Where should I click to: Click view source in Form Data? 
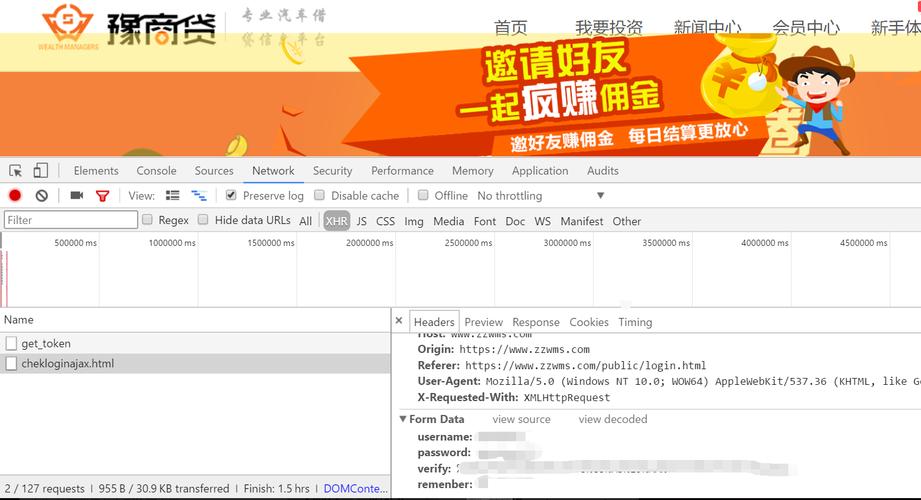click(521, 419)
